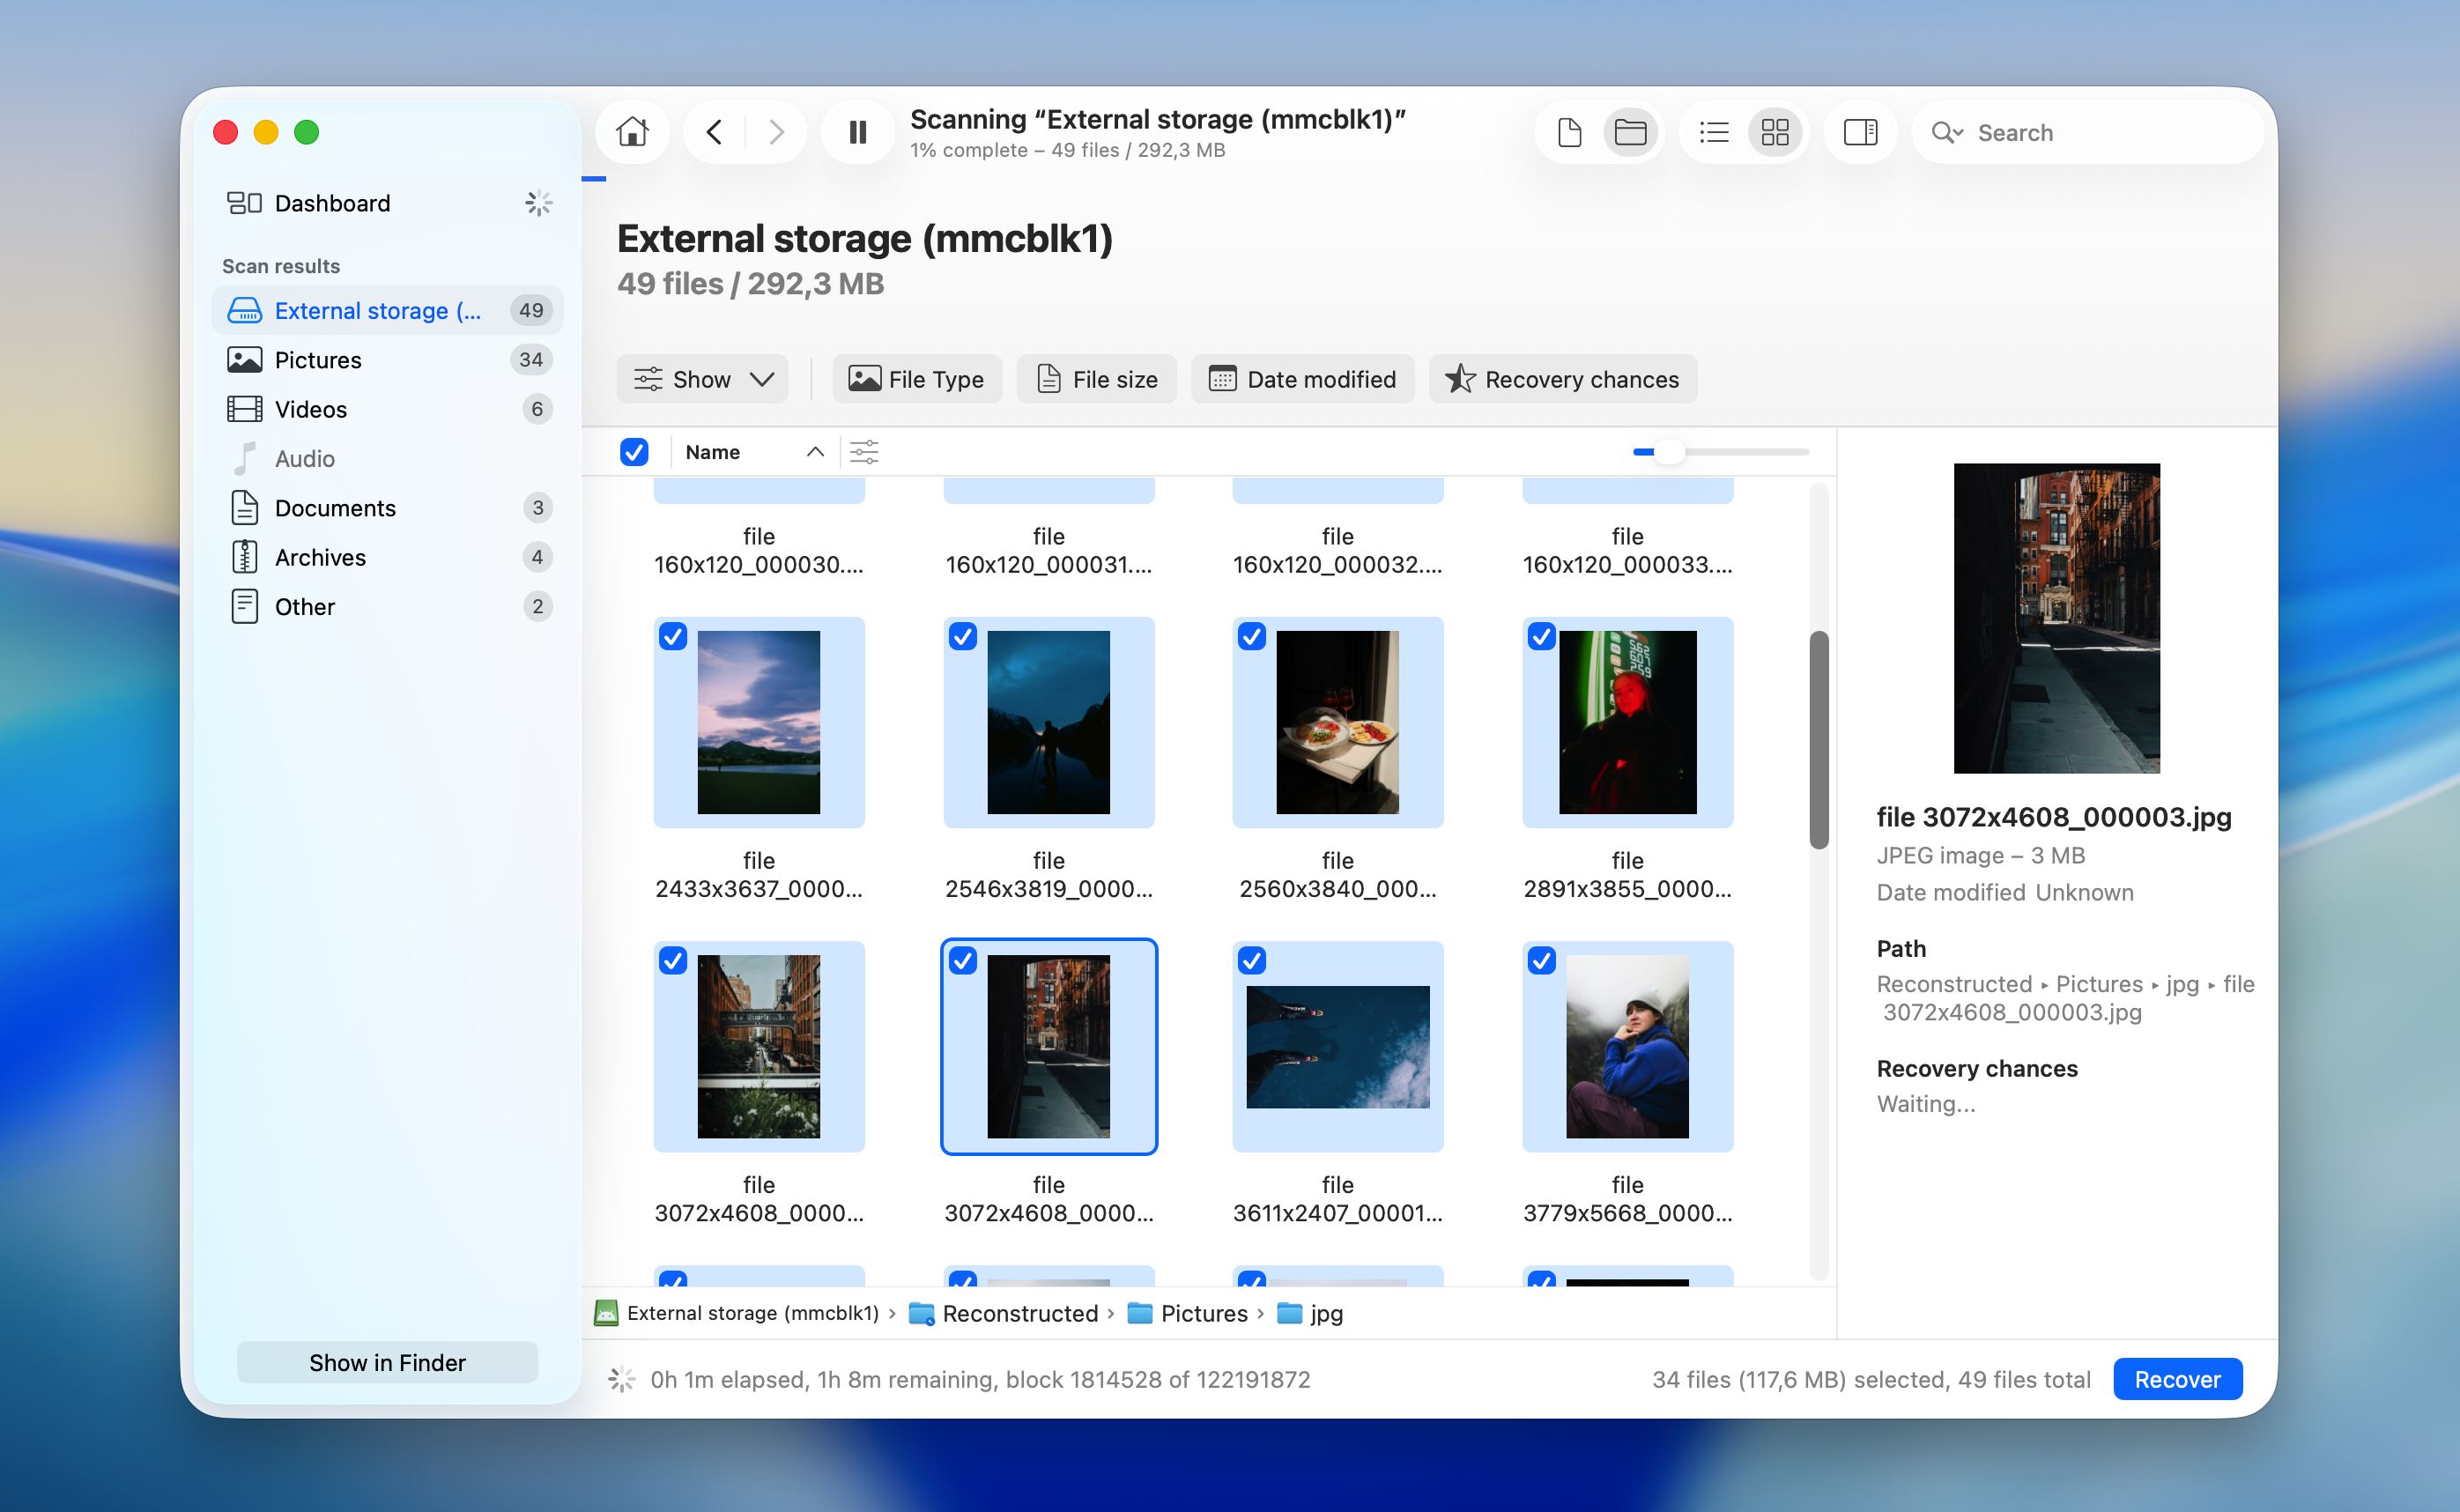
Task: Toggle the preview side panel
Action: (1860, 131)
